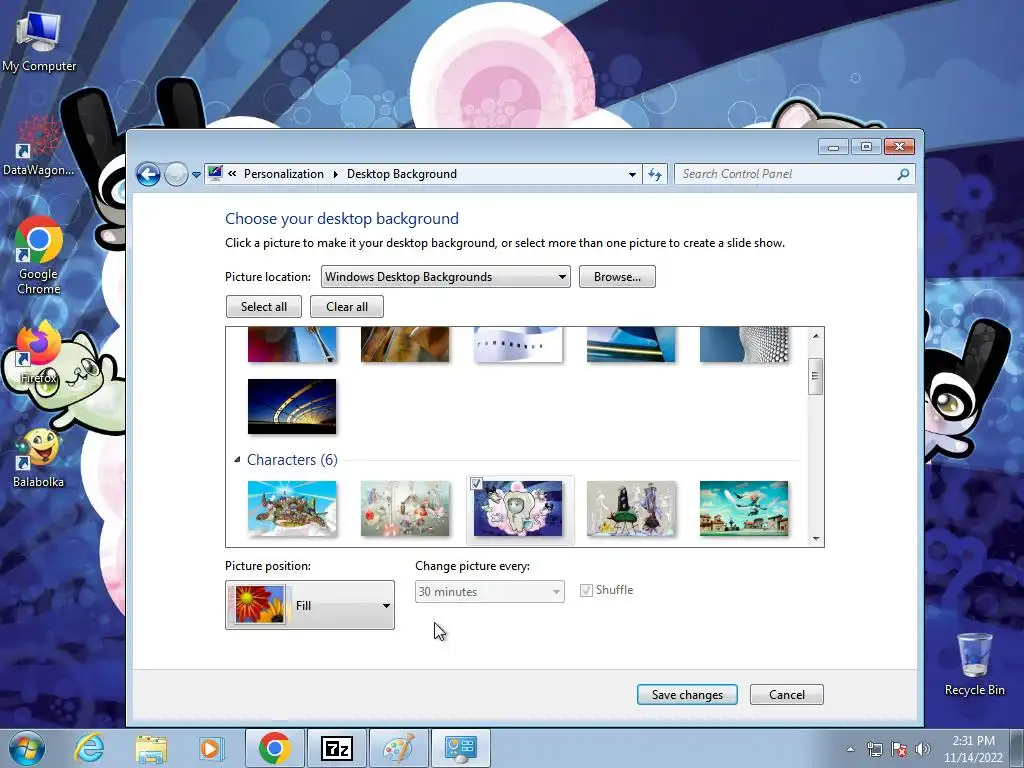Open Action Center flag tray icon

coord(899,749)
